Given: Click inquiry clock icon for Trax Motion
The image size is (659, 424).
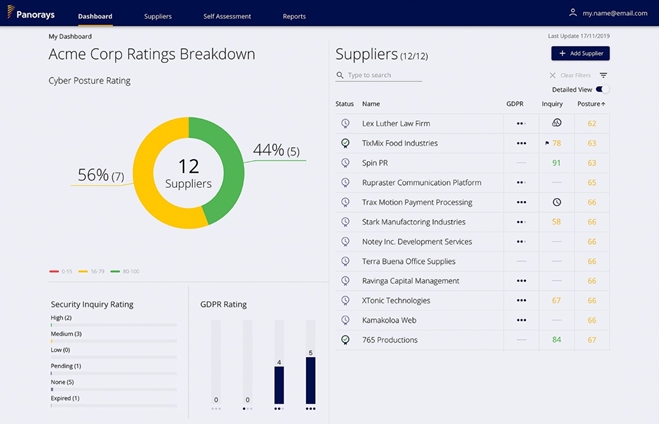Looking at the screenshot, I should (556, 202).
